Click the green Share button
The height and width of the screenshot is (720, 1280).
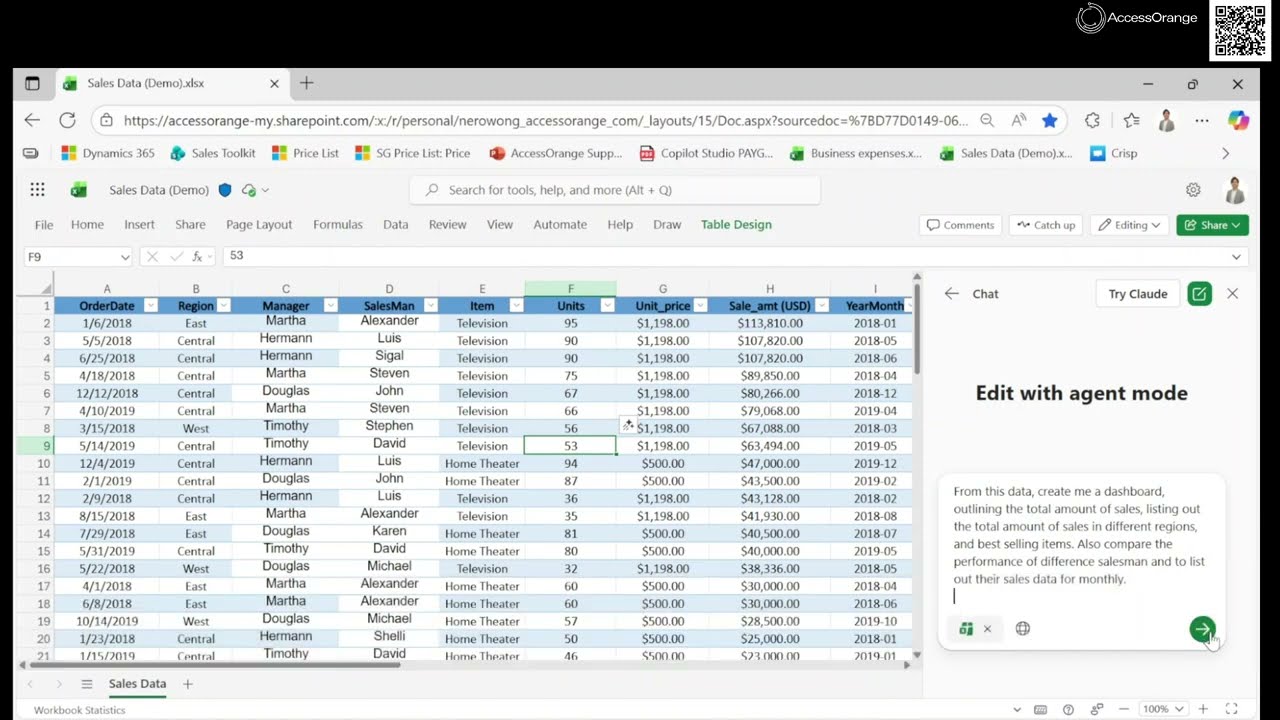coord(1212,225)
